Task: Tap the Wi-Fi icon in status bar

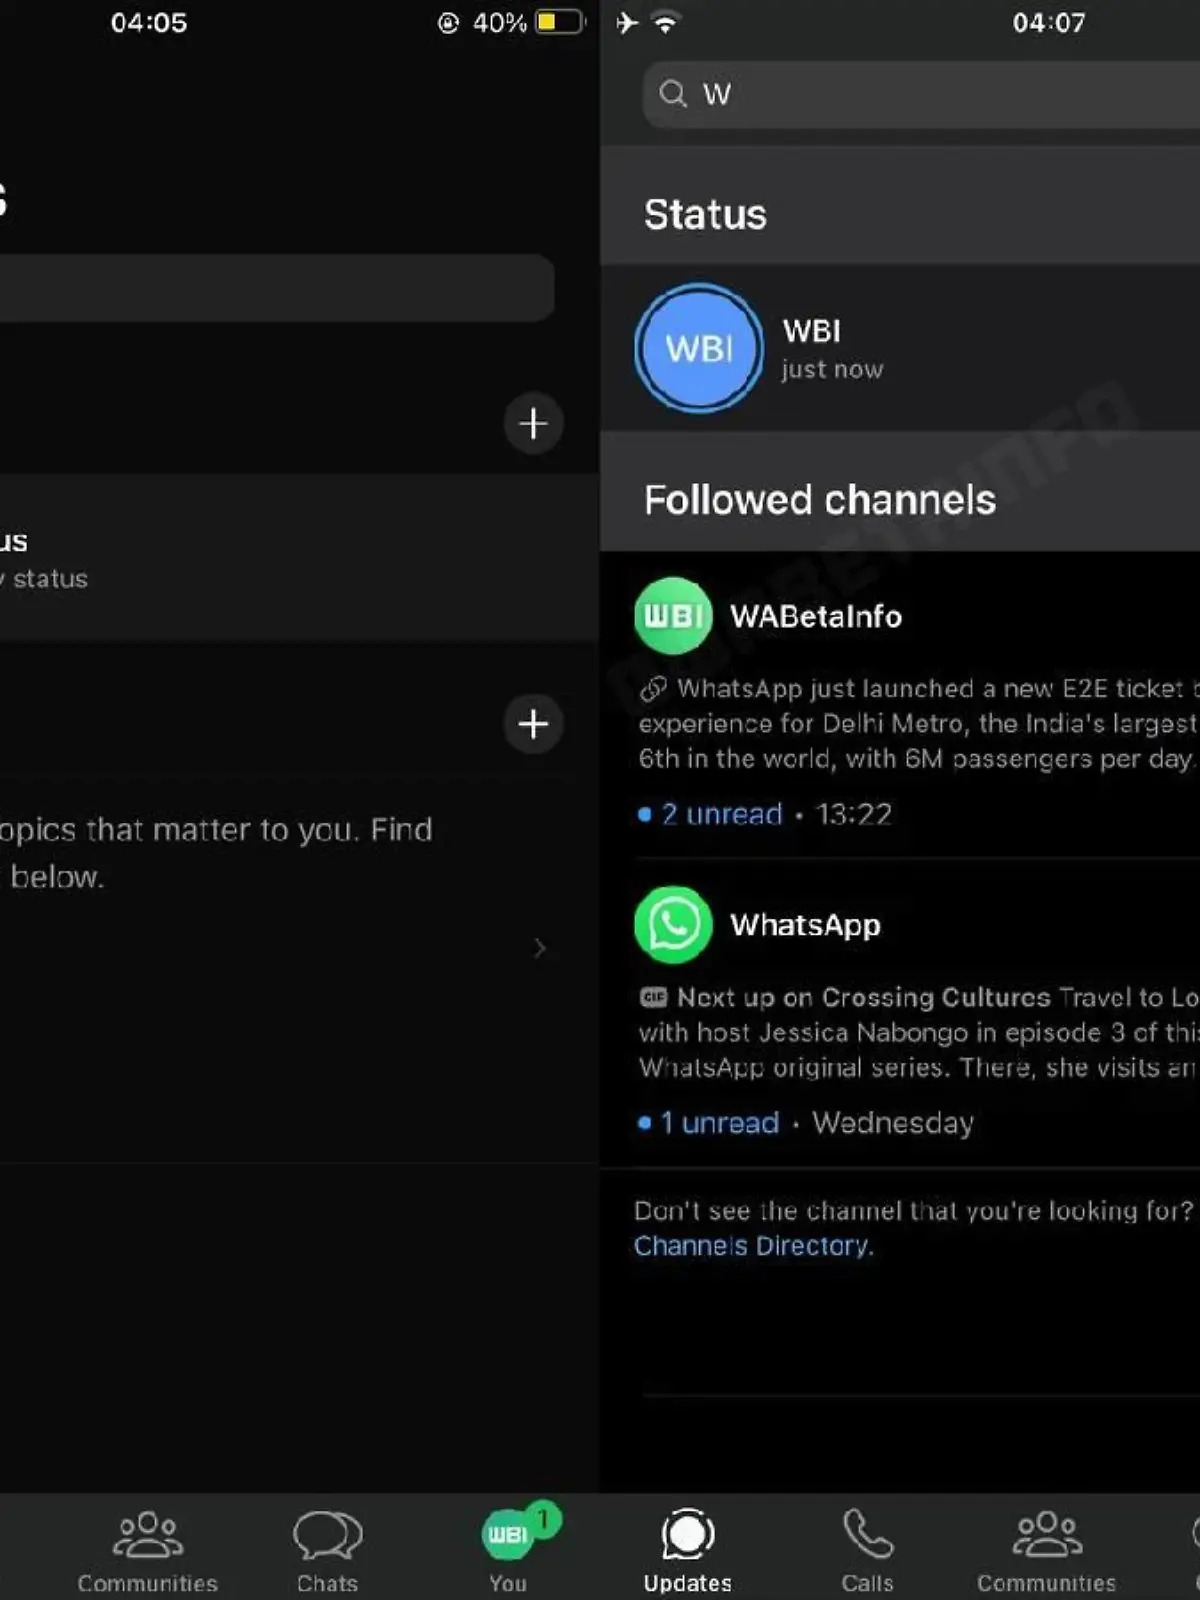Action: point(665,22)
